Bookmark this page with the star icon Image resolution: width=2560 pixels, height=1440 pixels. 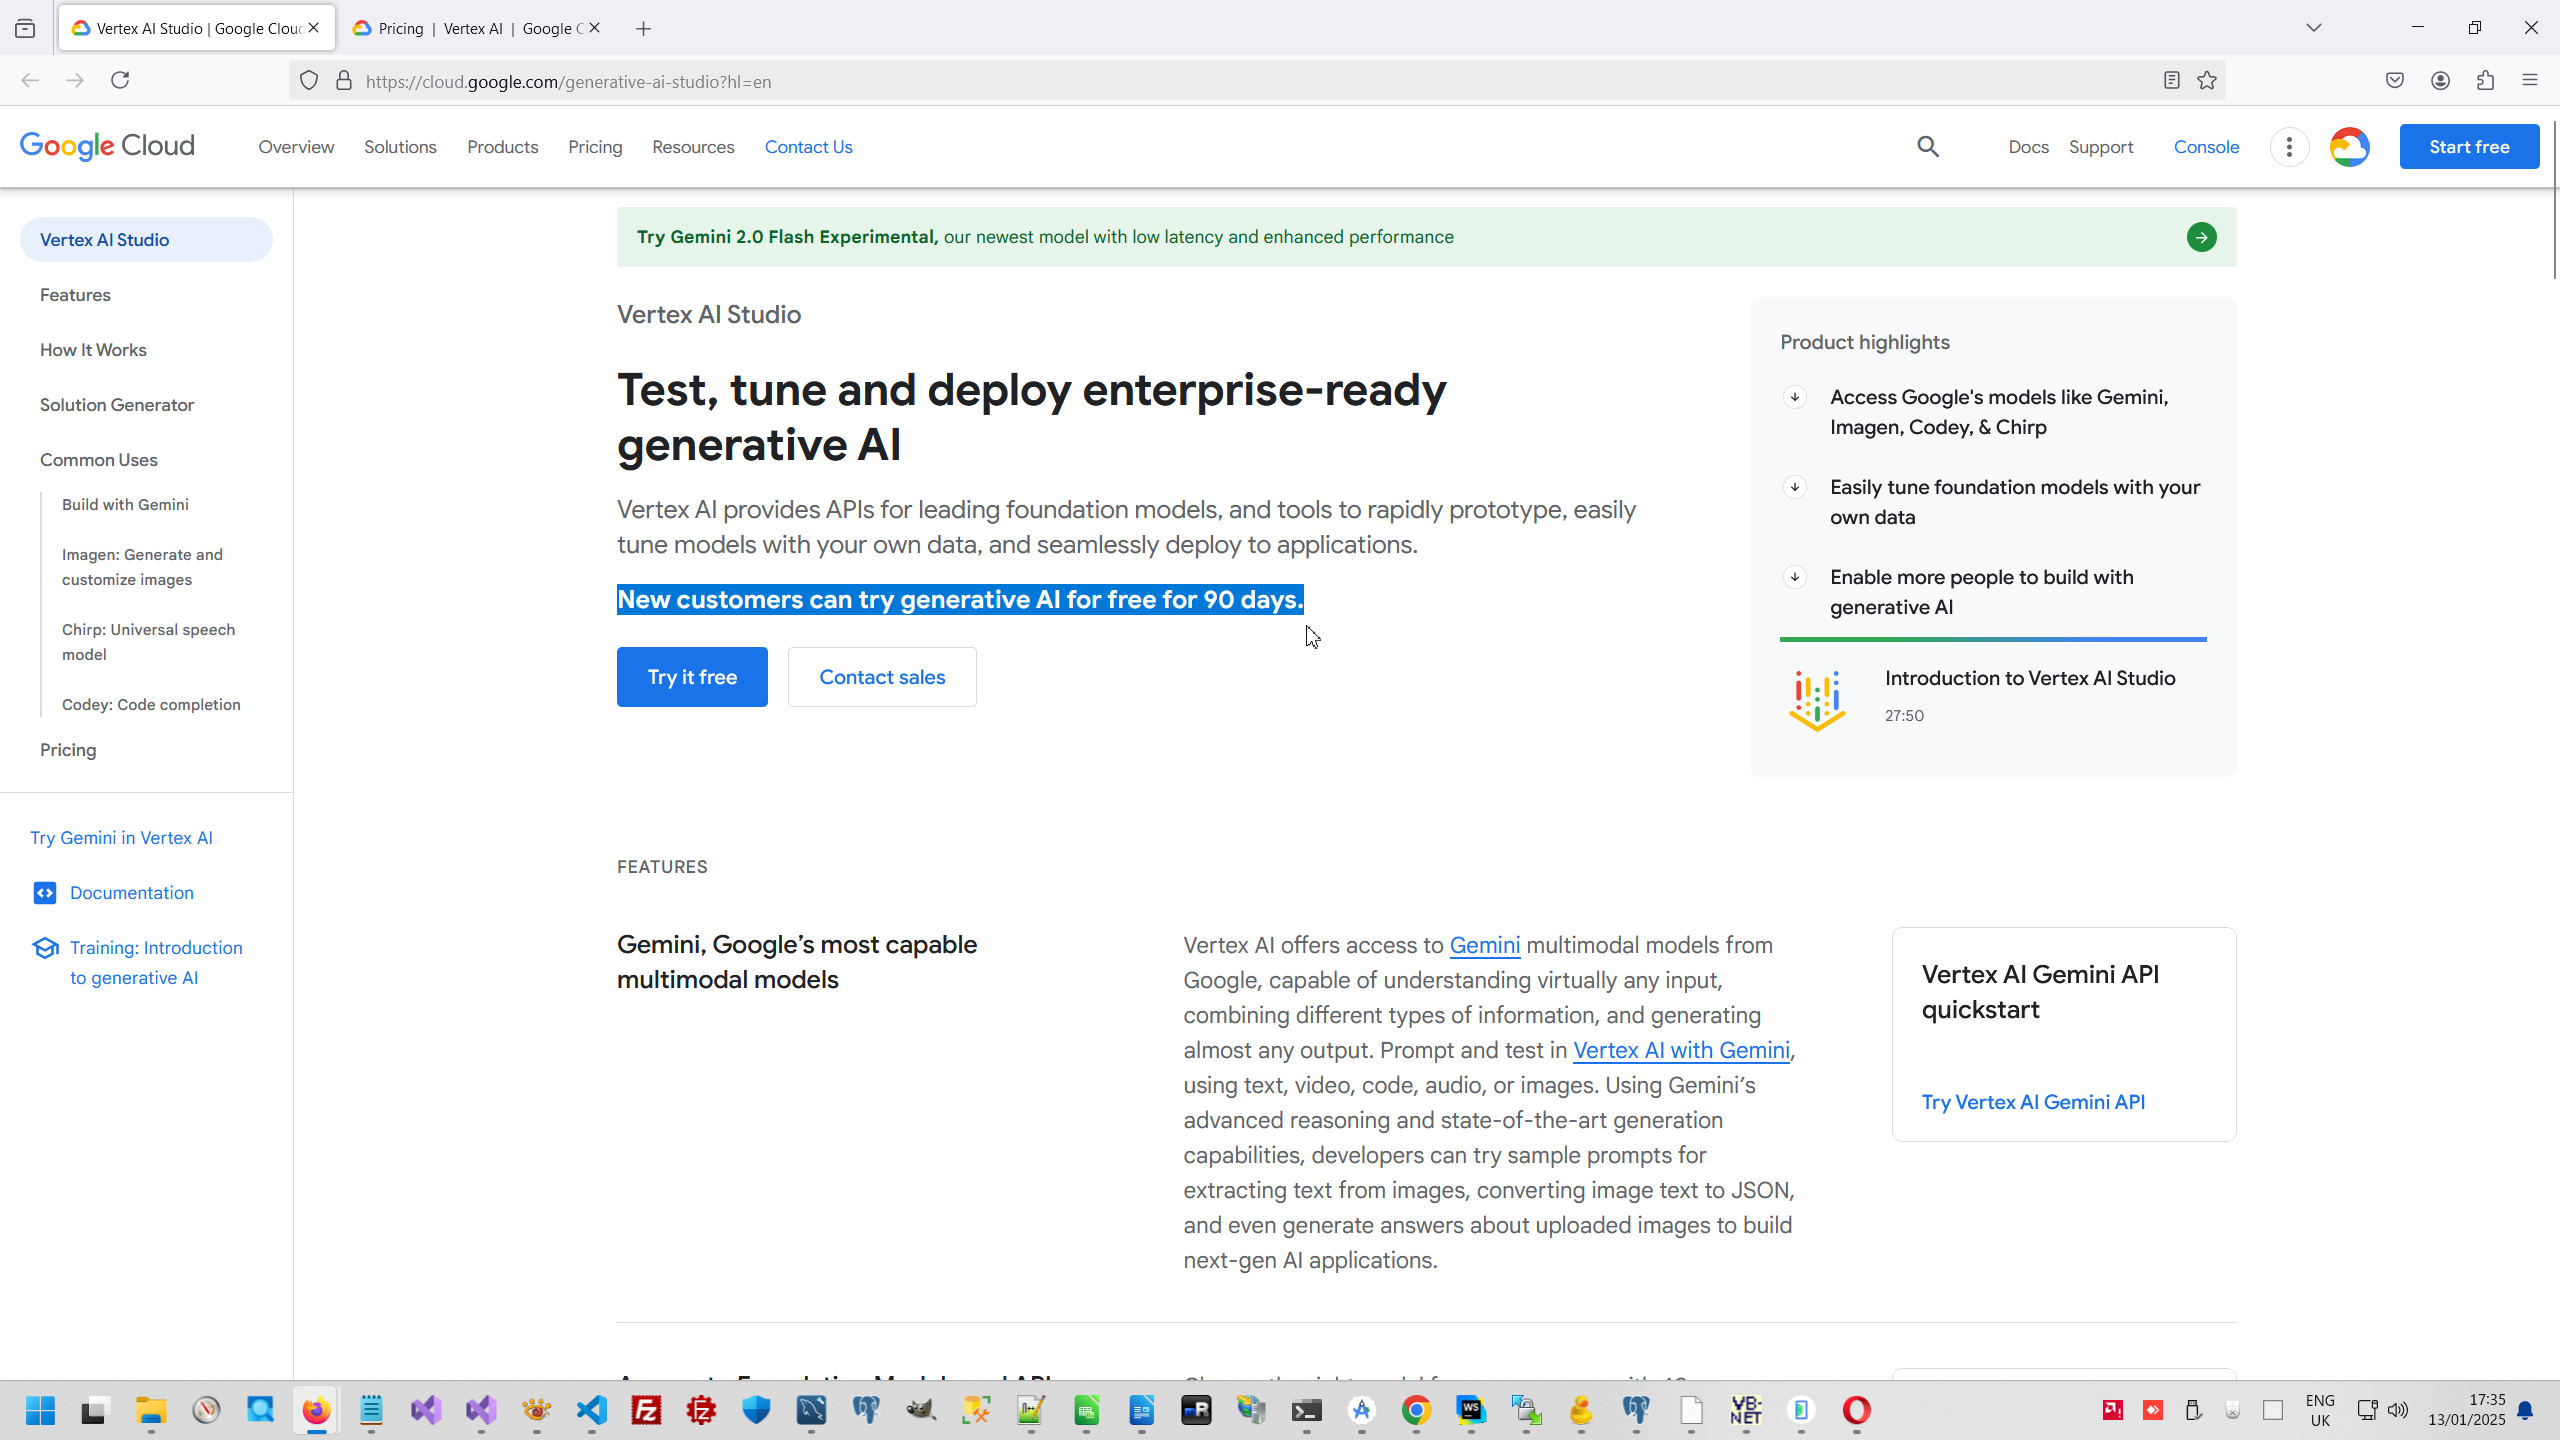click(x=2207, y=81)
